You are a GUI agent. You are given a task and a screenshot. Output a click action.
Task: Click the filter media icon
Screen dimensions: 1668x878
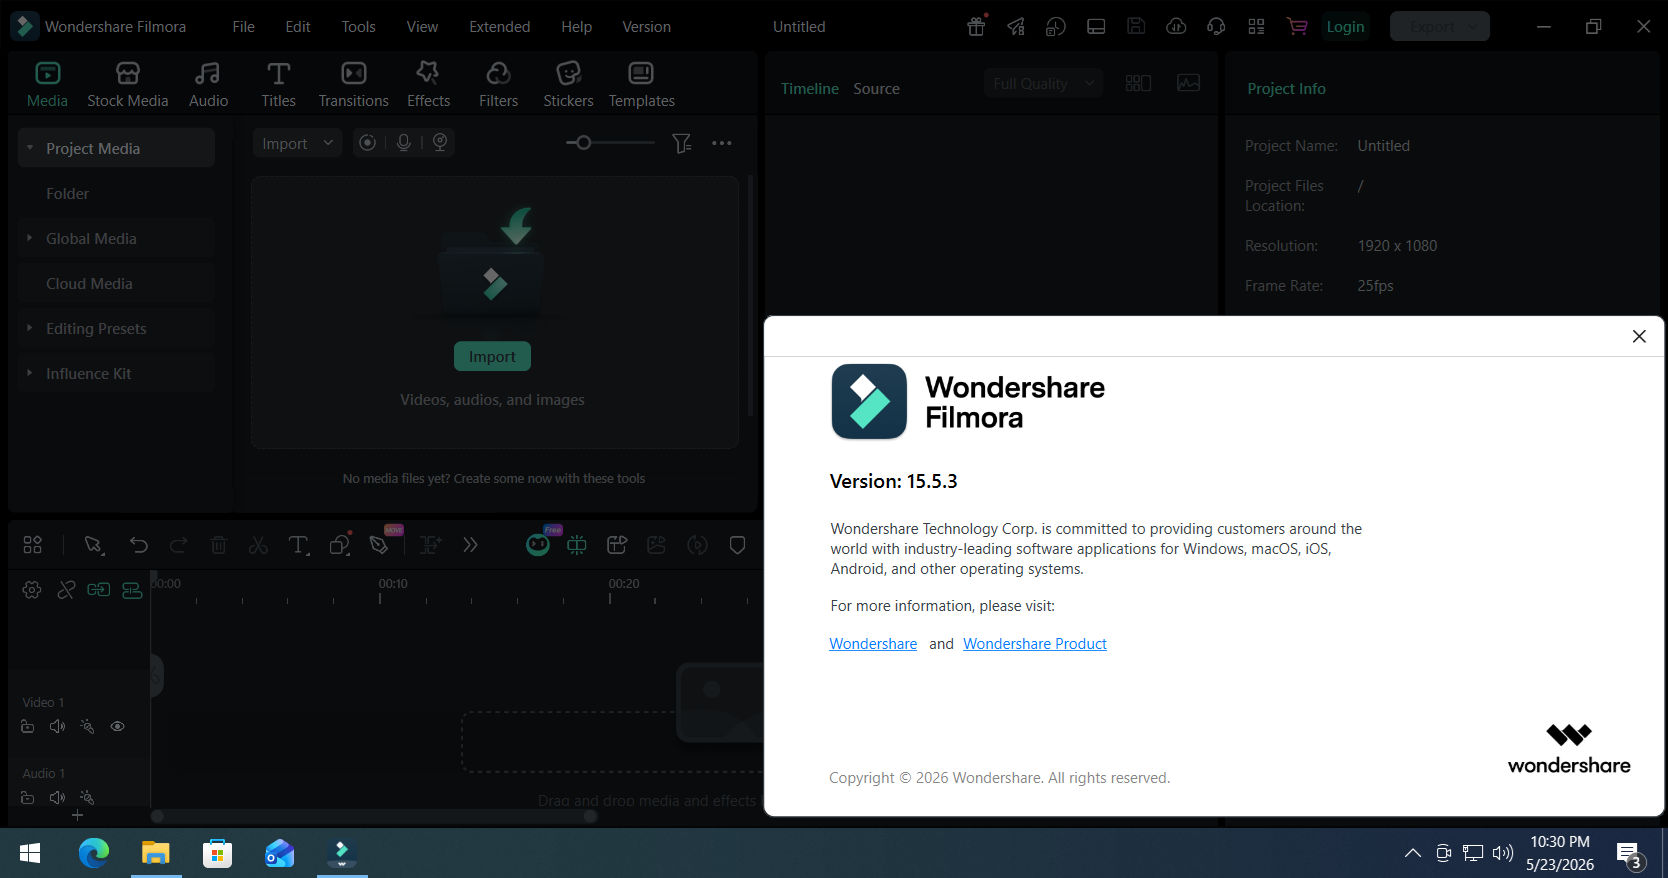click(682, 143)
